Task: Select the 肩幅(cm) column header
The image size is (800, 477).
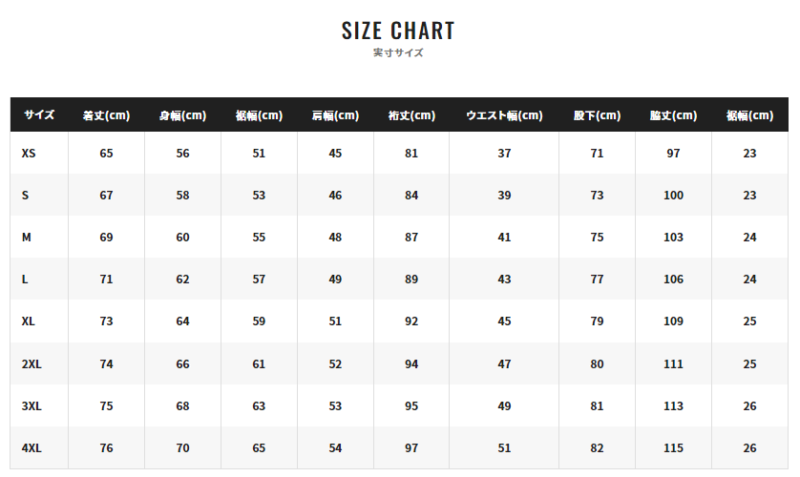Action: click(x=335, y=115)
